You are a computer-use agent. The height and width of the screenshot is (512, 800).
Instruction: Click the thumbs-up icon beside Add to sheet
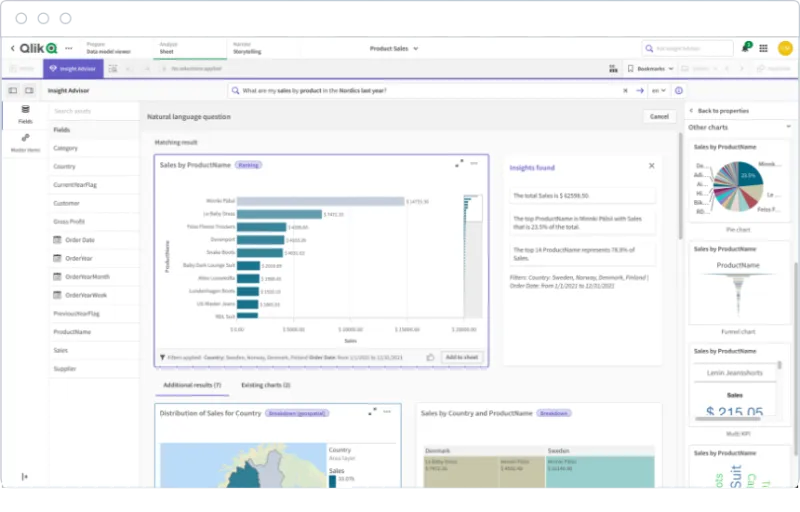[430, 357]
